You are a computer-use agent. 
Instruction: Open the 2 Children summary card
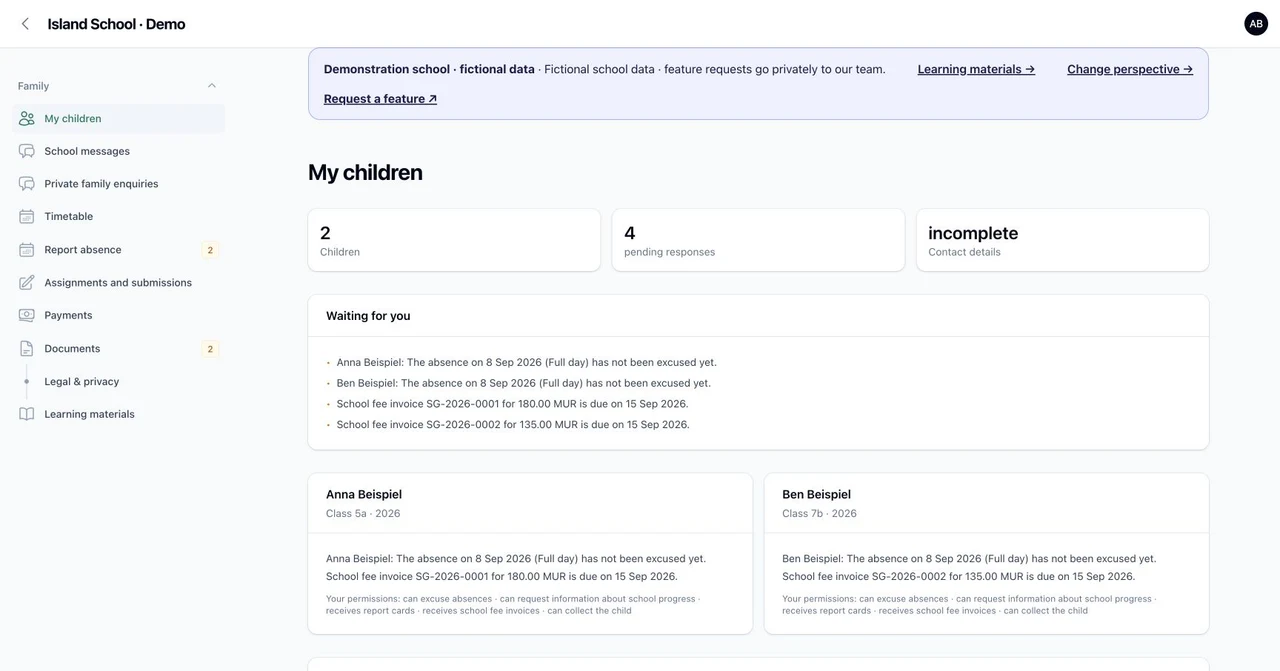454,240
